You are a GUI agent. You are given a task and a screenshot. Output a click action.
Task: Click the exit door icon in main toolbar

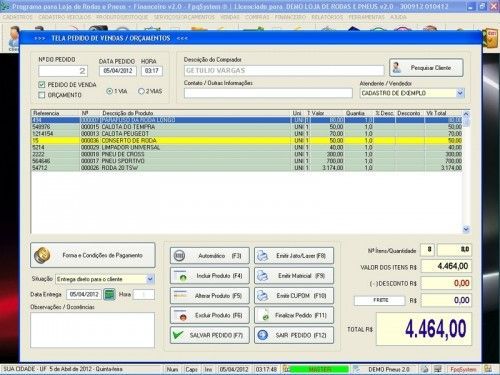tap(491, 39)
